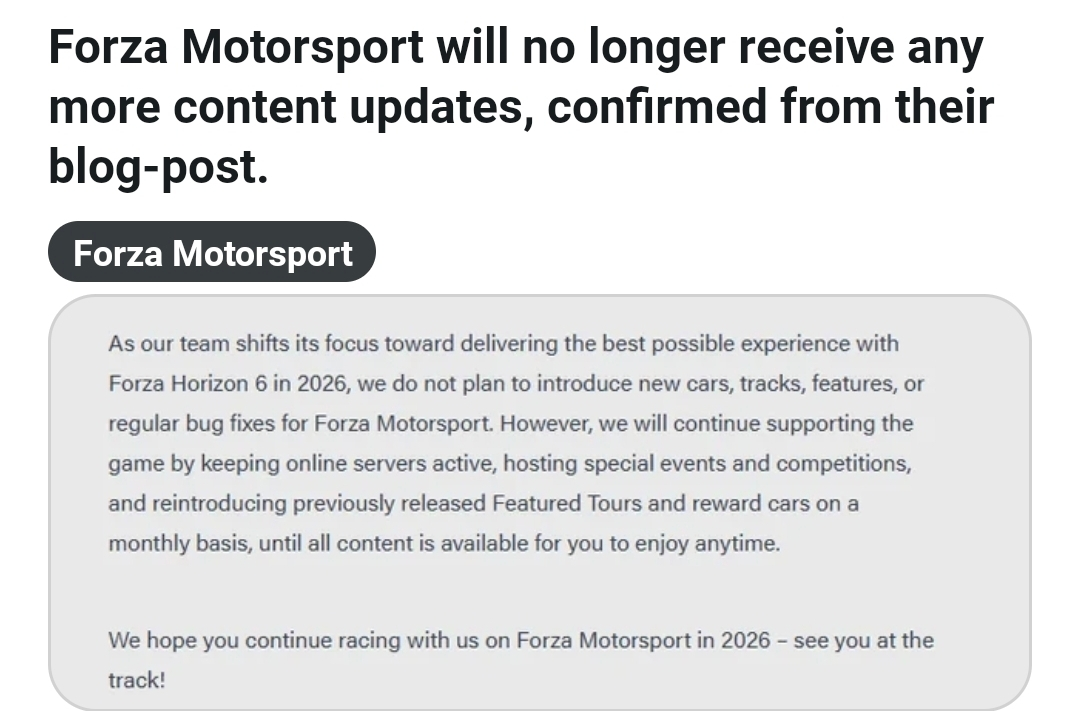Click 'hosting special events and competitions' text

point(707,463)
